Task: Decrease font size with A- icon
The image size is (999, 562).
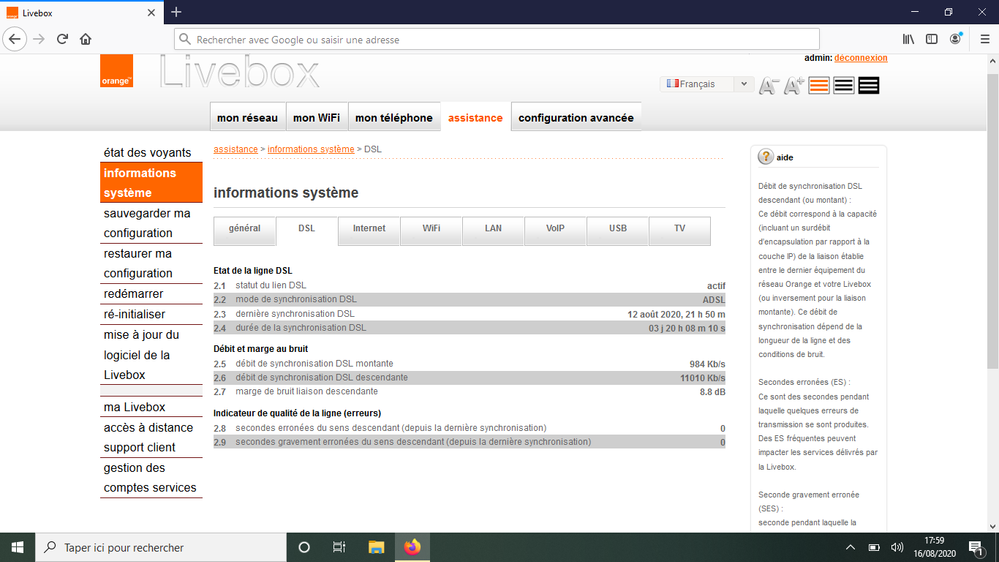Action: point(768,85)
